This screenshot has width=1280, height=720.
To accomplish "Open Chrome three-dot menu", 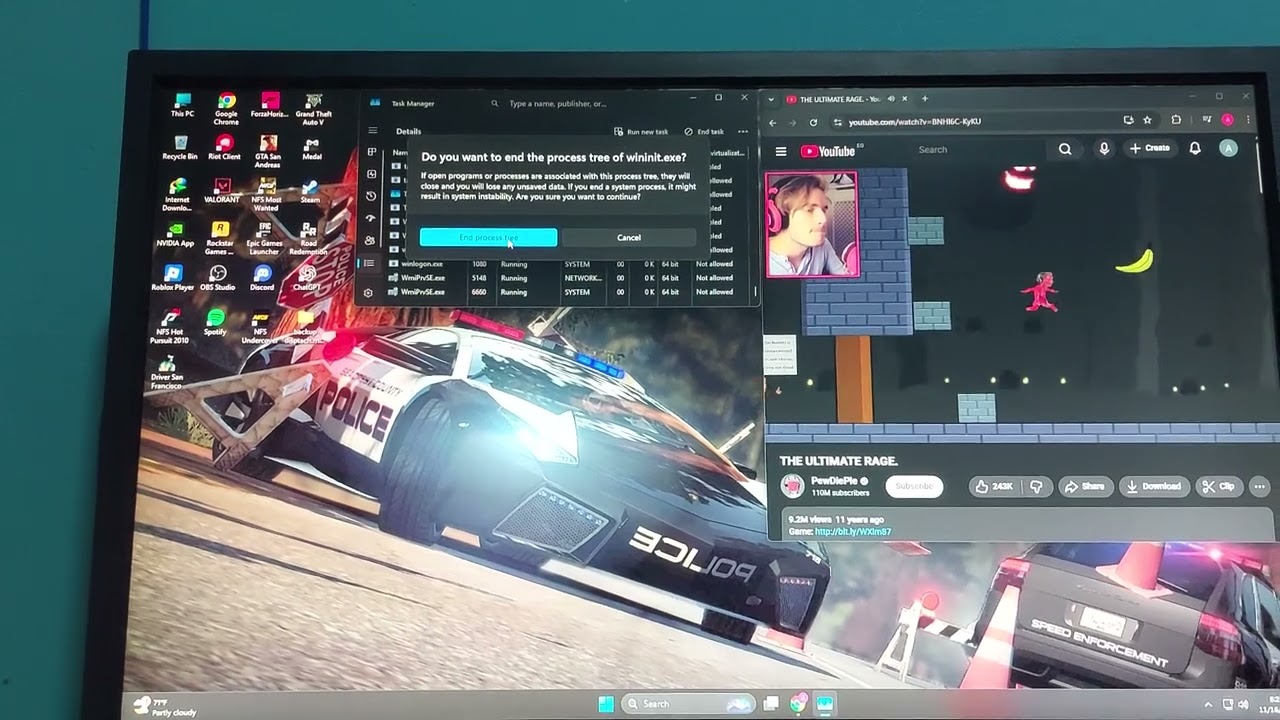I will click(1248, 120).
